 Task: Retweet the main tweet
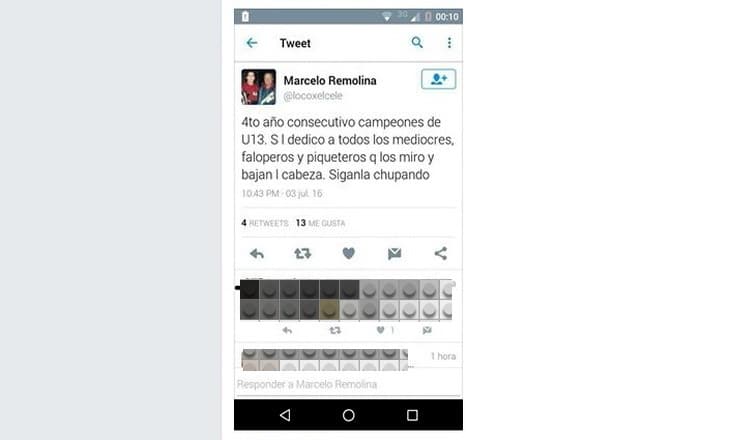(x=303, y=254)
